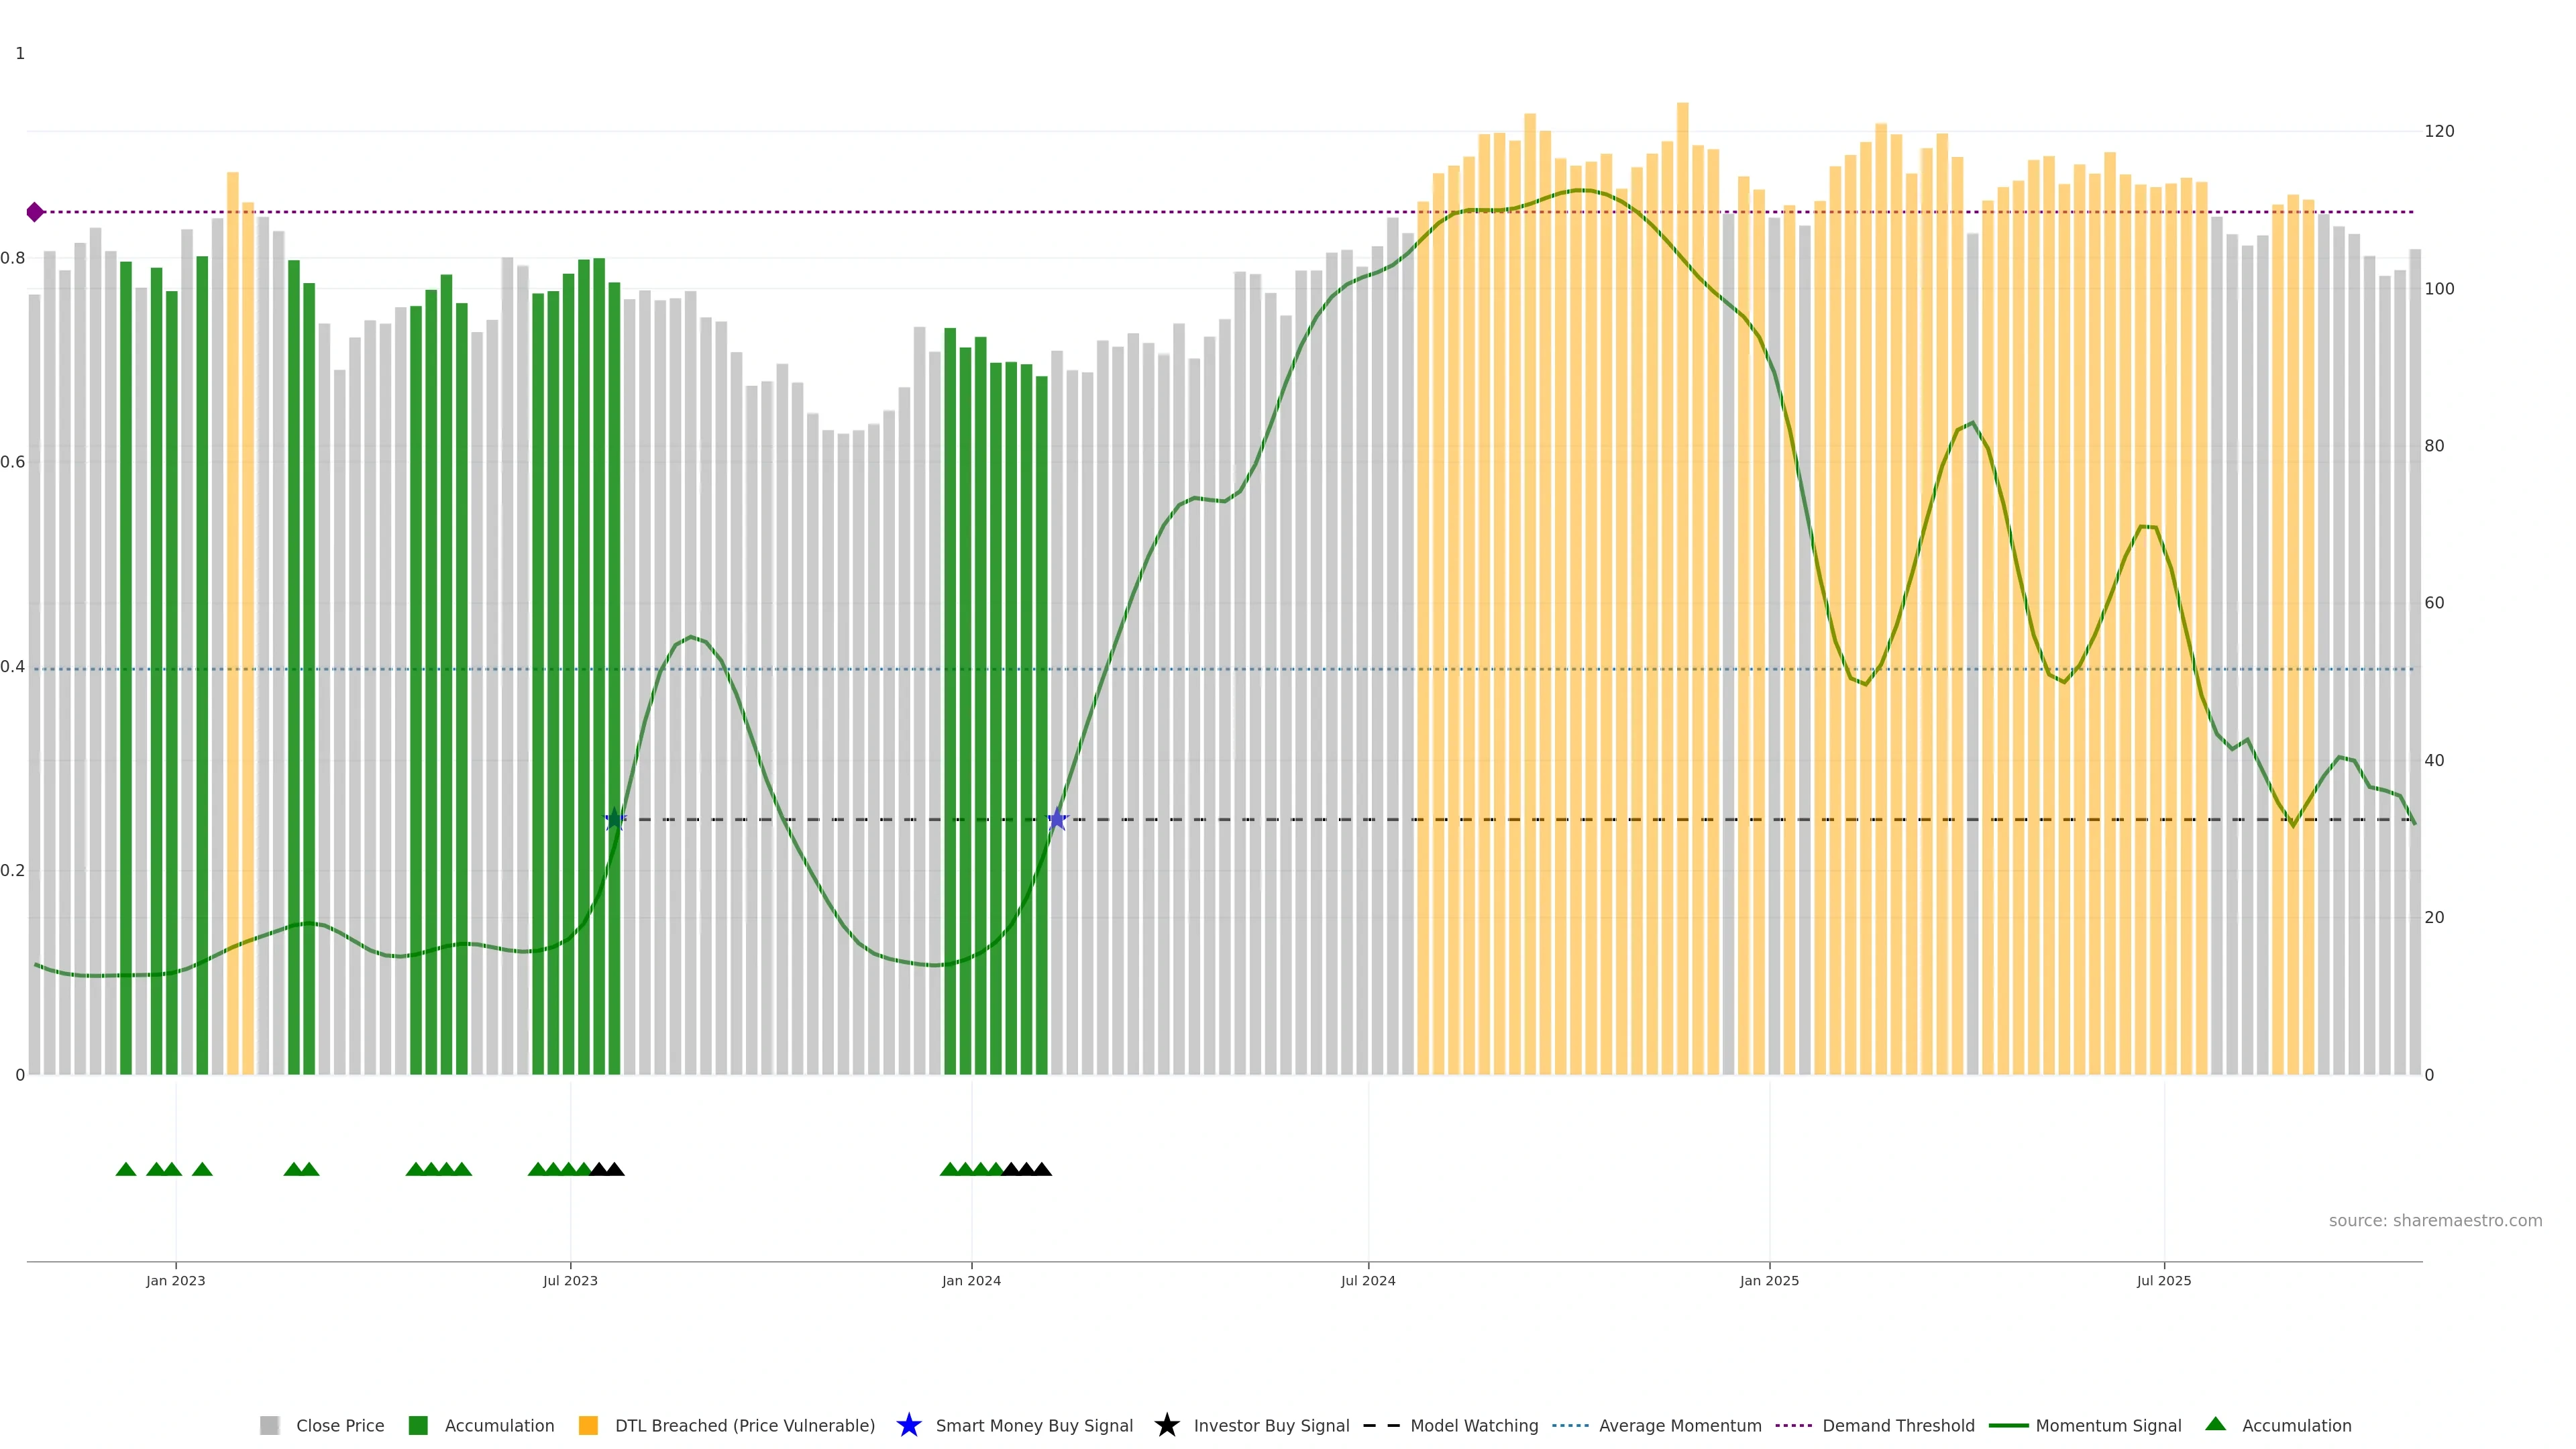Click the Momentum Signal legend line
Image resolution: width=2576 pixels, height=1449 pixels.
[x=2008, y=1425]
